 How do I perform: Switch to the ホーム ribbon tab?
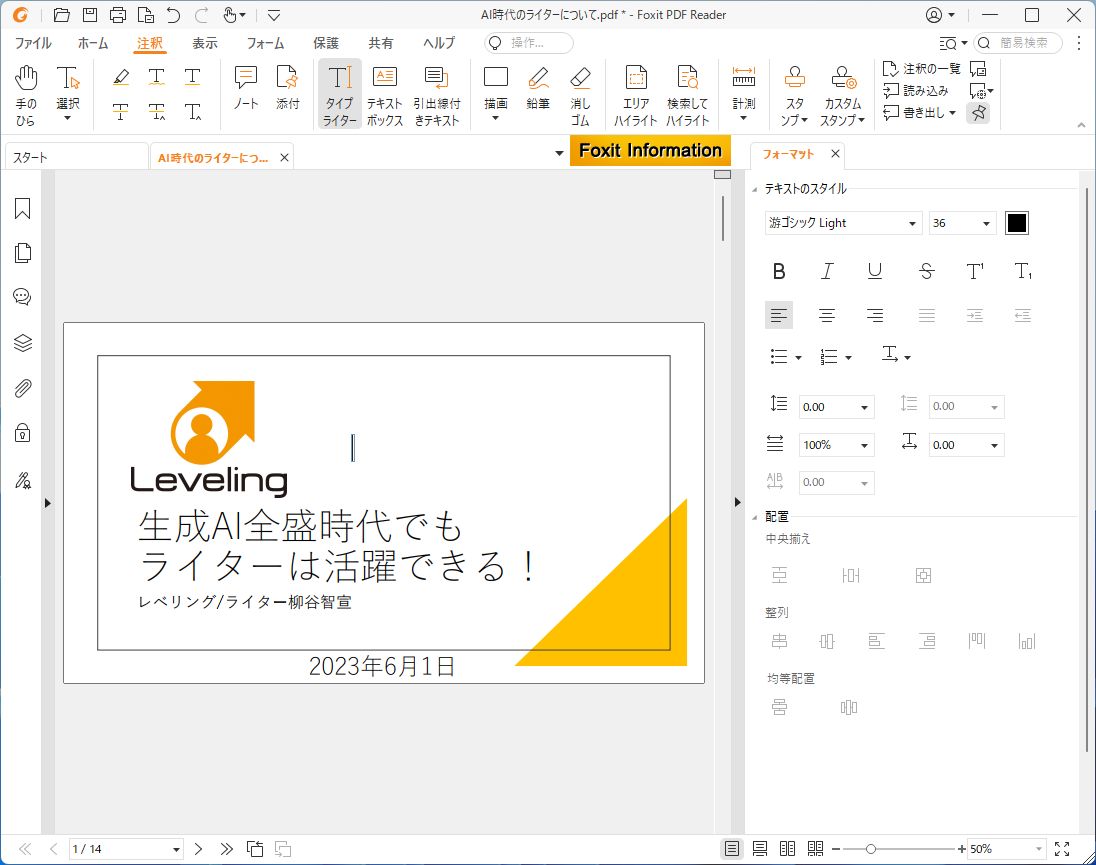(93, 43)
